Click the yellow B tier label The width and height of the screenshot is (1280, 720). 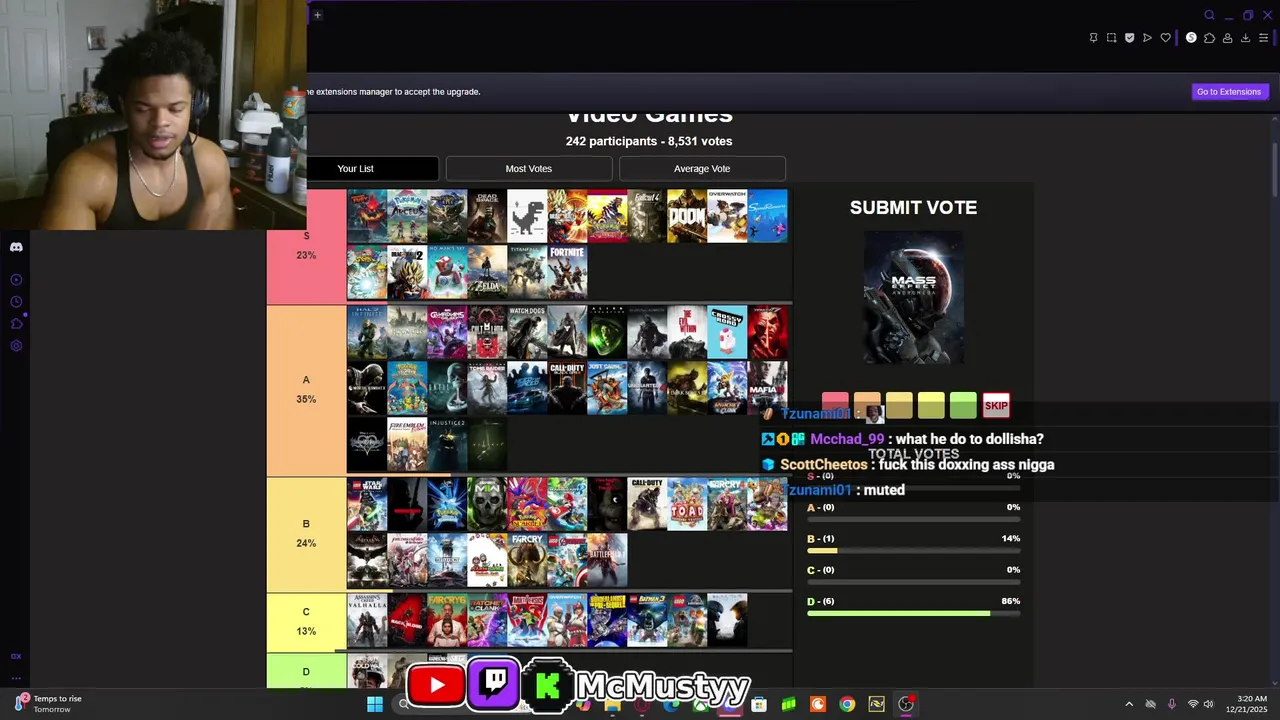click(x=307, y=534)
